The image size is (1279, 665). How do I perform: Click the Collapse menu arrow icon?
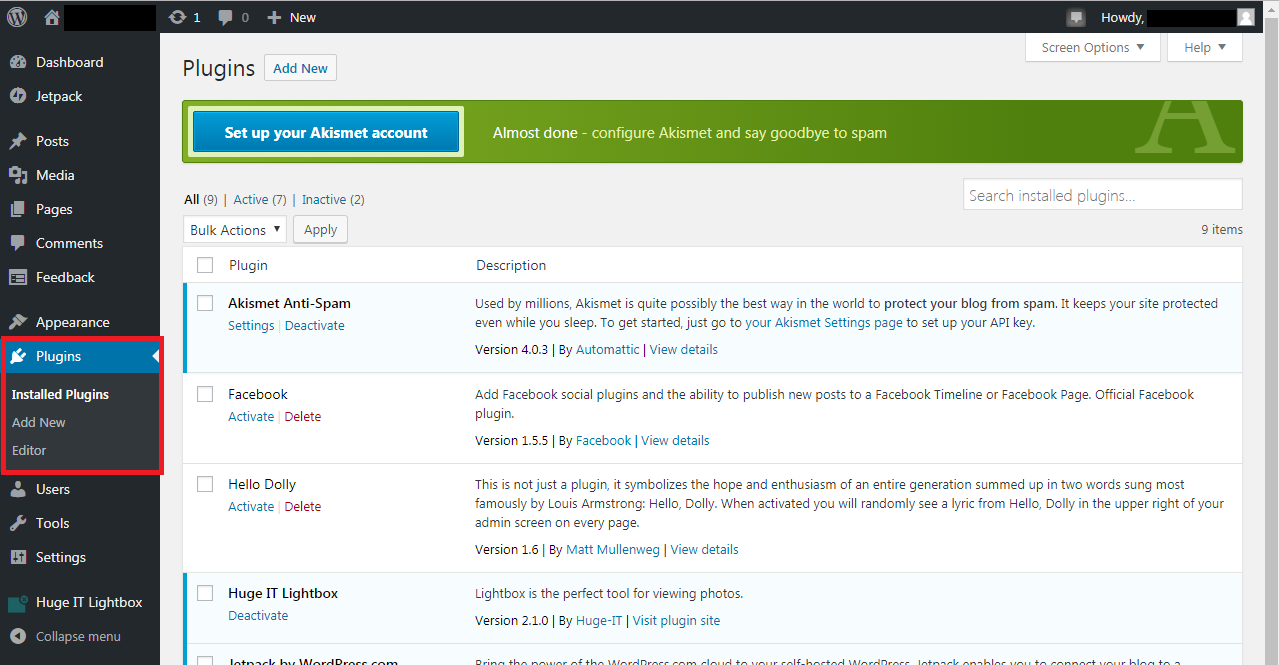18,636
